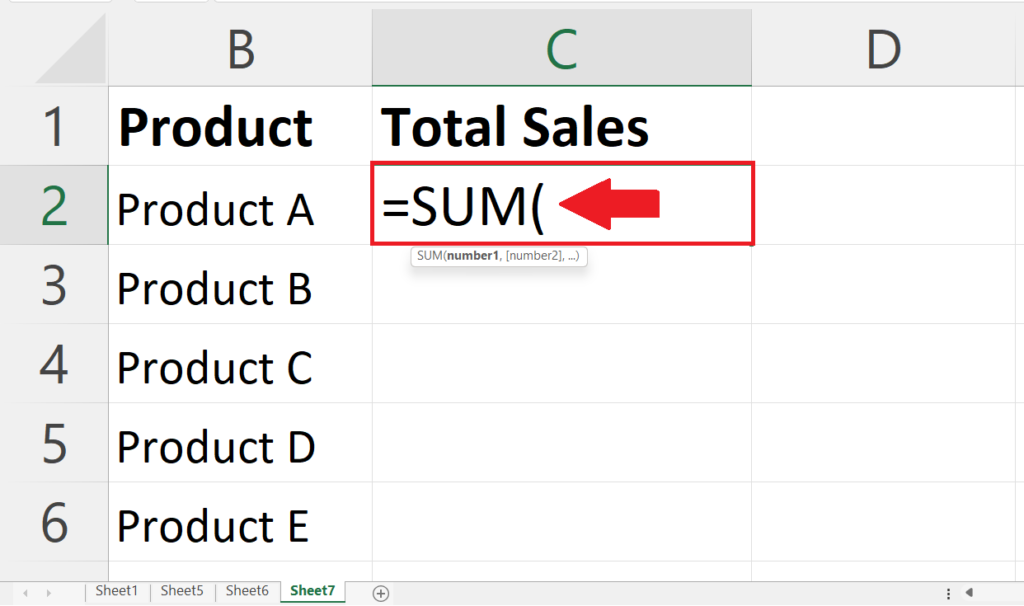
Task: Select column C header
Action: (562, 49)
